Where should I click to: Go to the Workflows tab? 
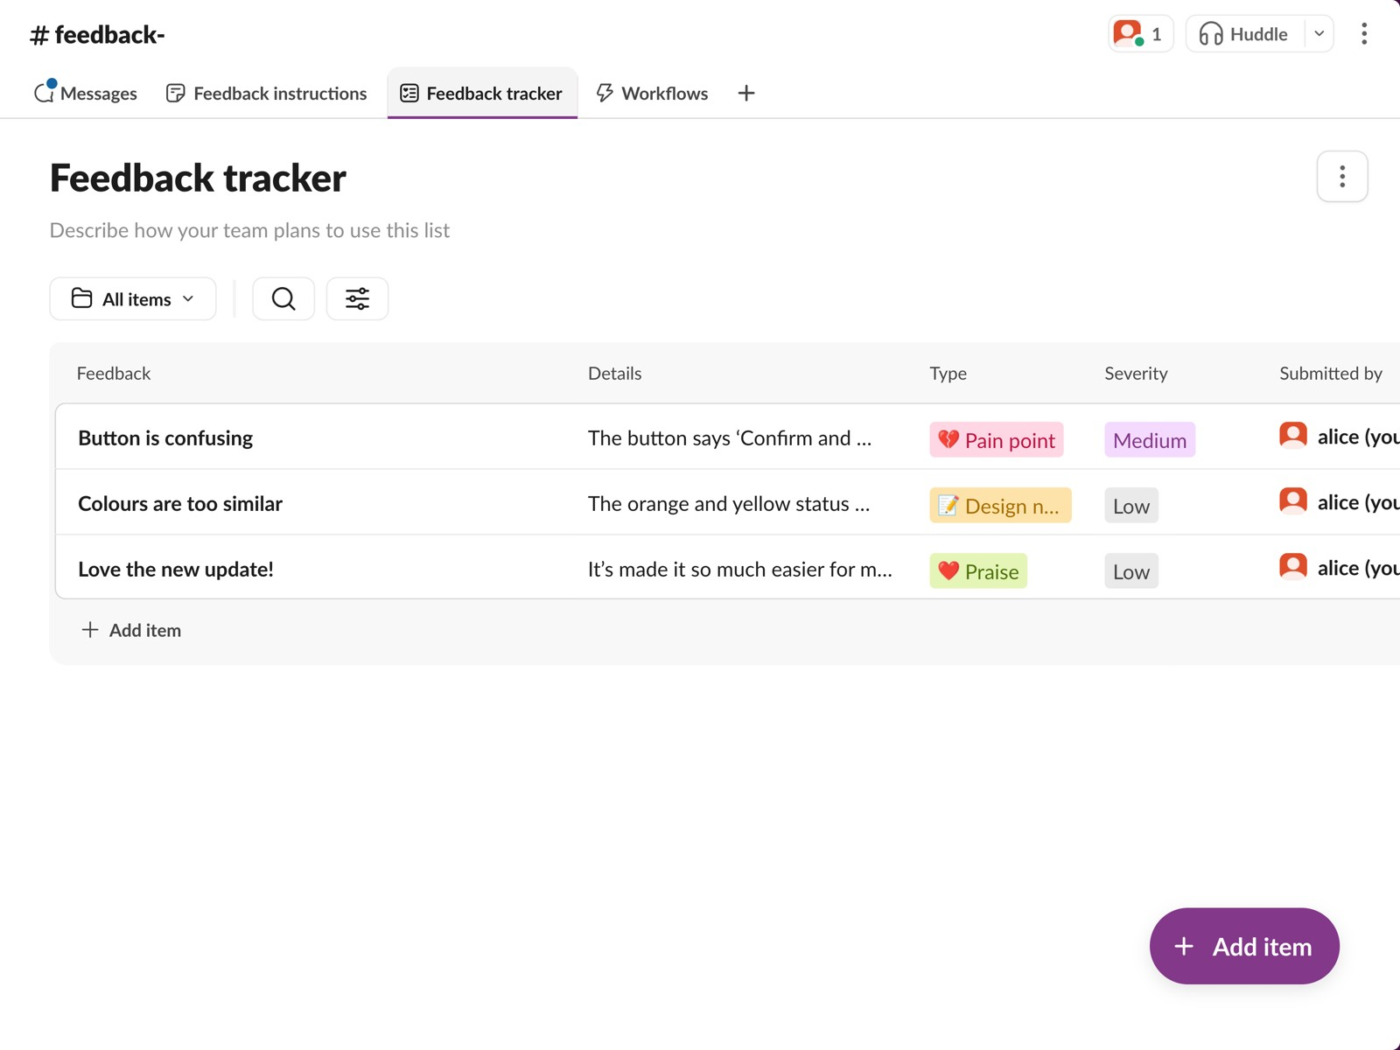point(653,93)
